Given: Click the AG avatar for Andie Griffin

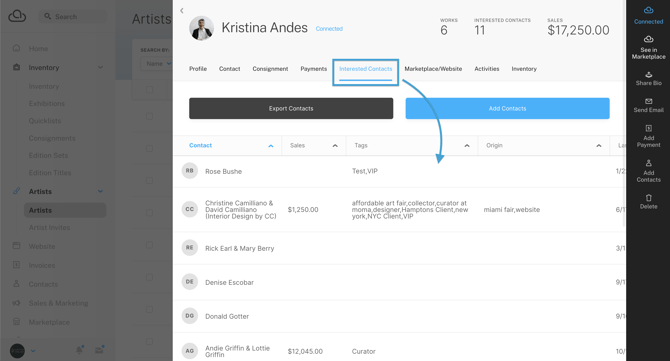Looking at the screenshot, I should [189, 351].
